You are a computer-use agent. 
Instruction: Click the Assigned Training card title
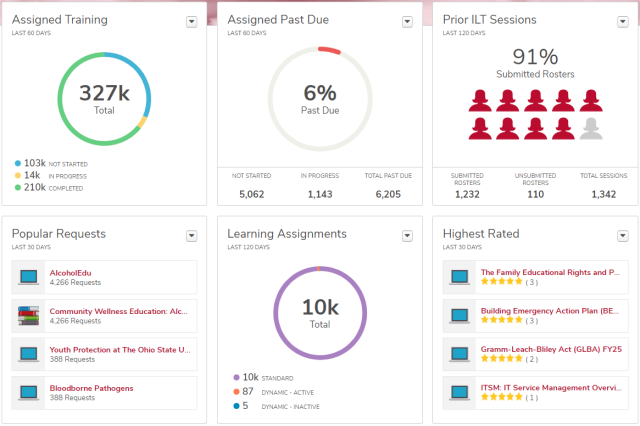pyautogui.click(x=60, y=20)
